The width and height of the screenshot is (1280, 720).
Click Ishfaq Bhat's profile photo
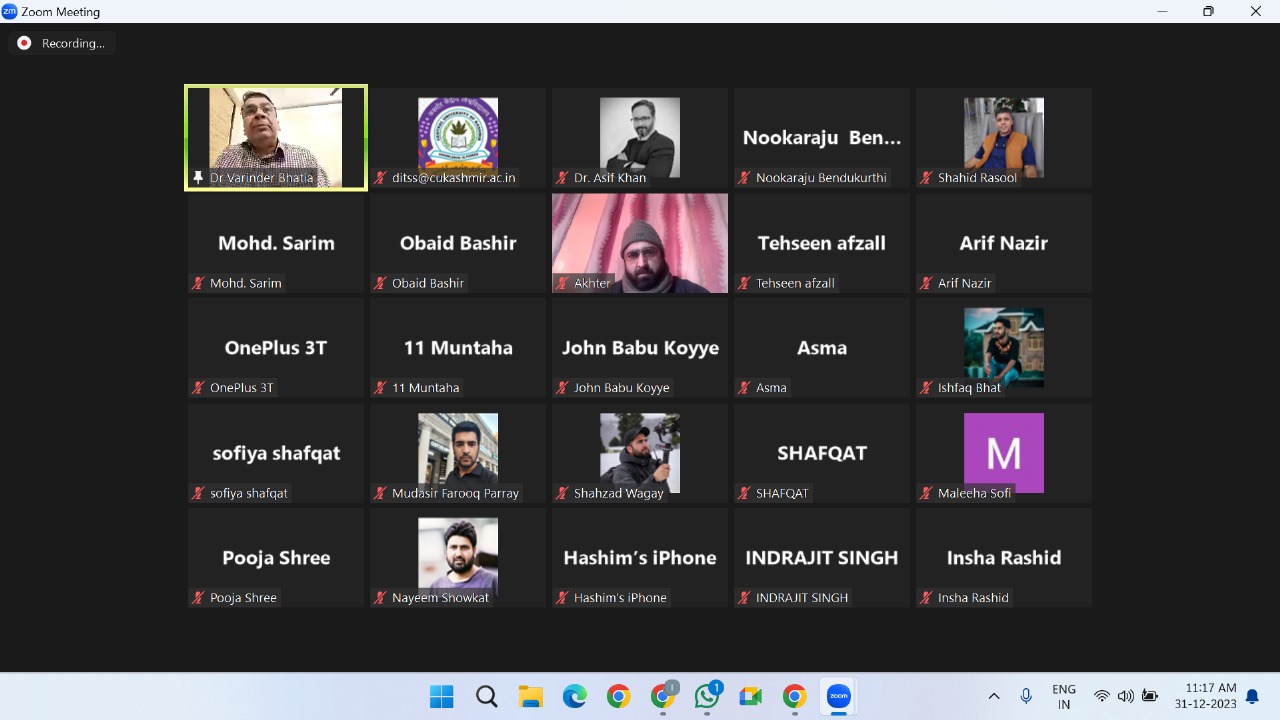pyautogui.click(x=1004, y=347)
